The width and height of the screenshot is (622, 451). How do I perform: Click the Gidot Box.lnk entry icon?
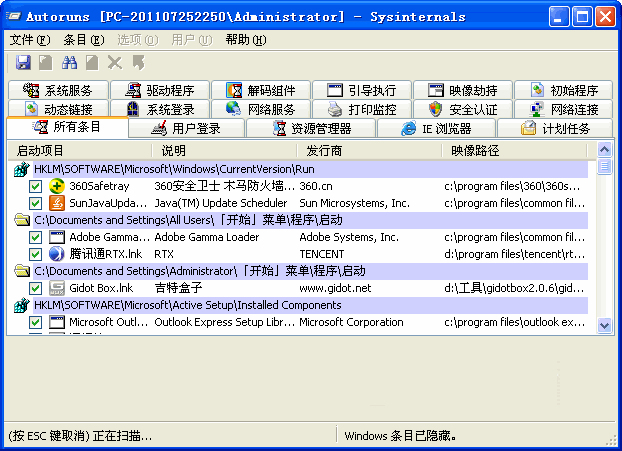(x=58, y=288)
